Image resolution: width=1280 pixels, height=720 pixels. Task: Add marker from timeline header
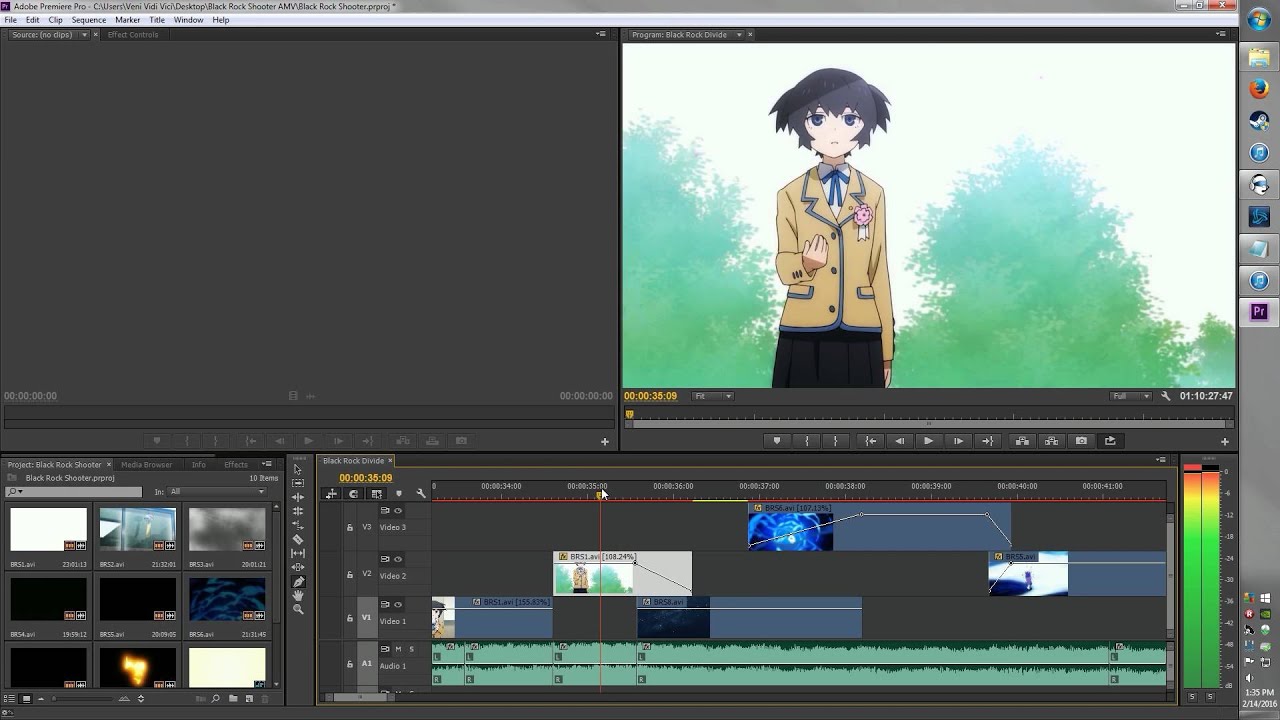click(x=398, y=493)
